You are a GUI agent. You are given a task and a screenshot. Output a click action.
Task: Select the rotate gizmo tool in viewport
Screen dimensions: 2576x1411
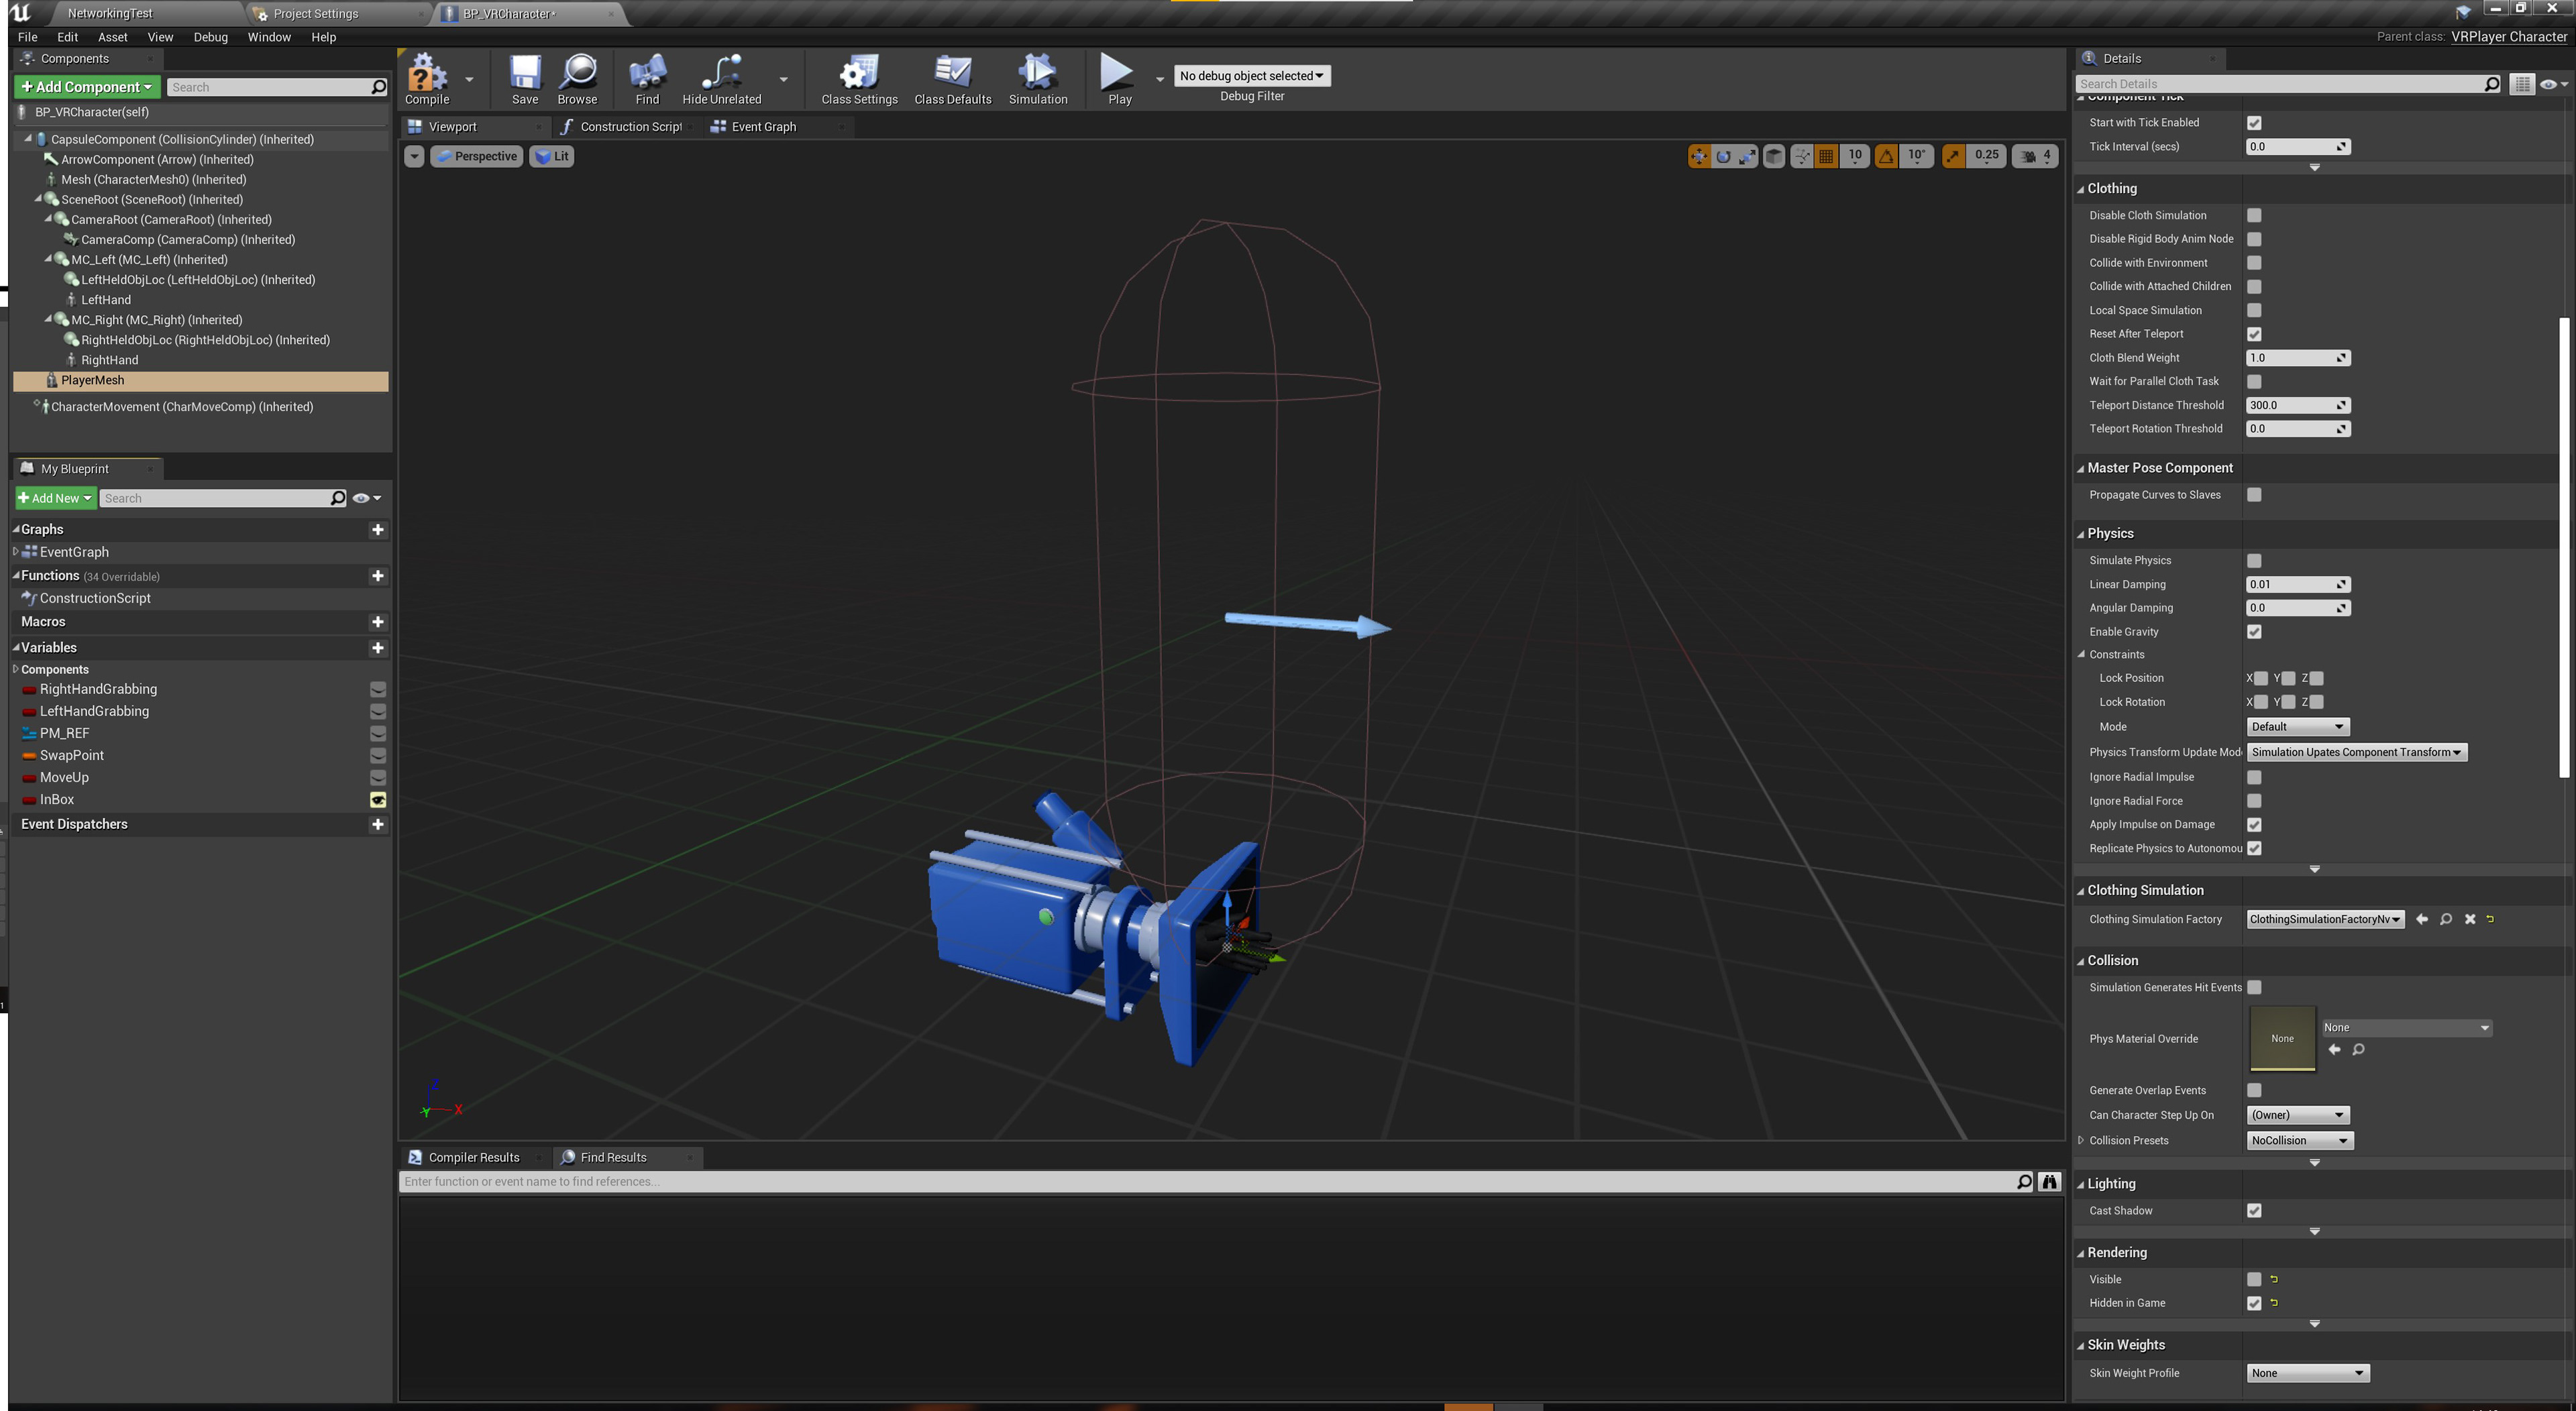coord(1723,156)
